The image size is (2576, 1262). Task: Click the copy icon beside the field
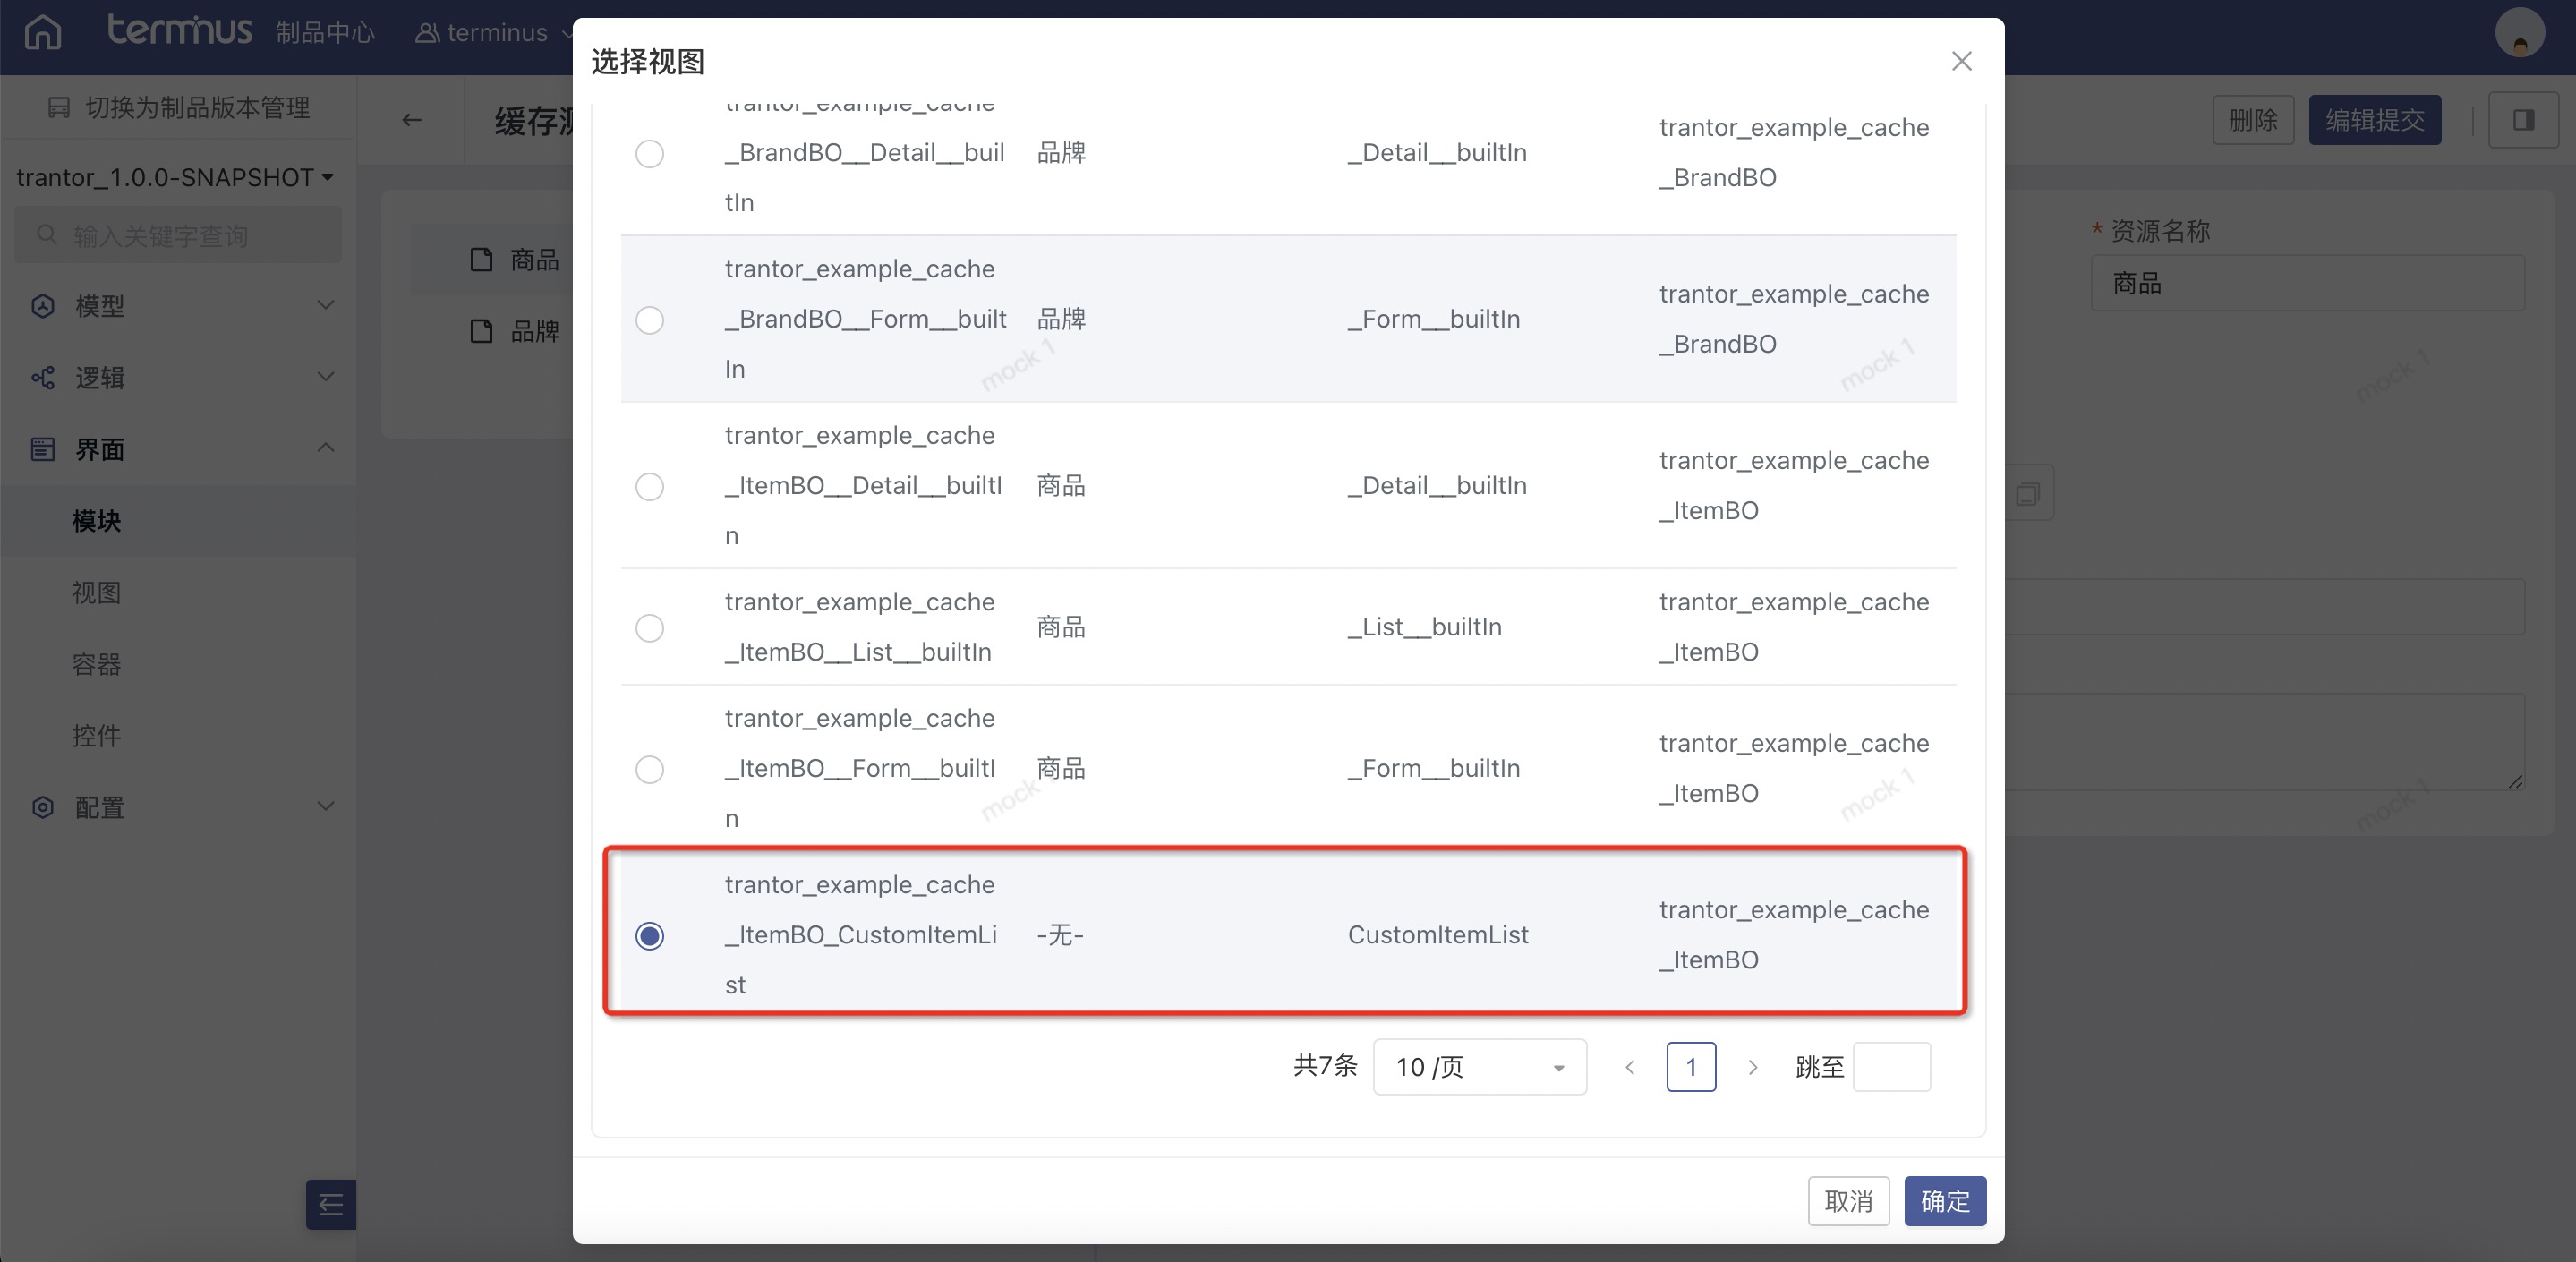pyautogui.click(x=2028, y=493)
